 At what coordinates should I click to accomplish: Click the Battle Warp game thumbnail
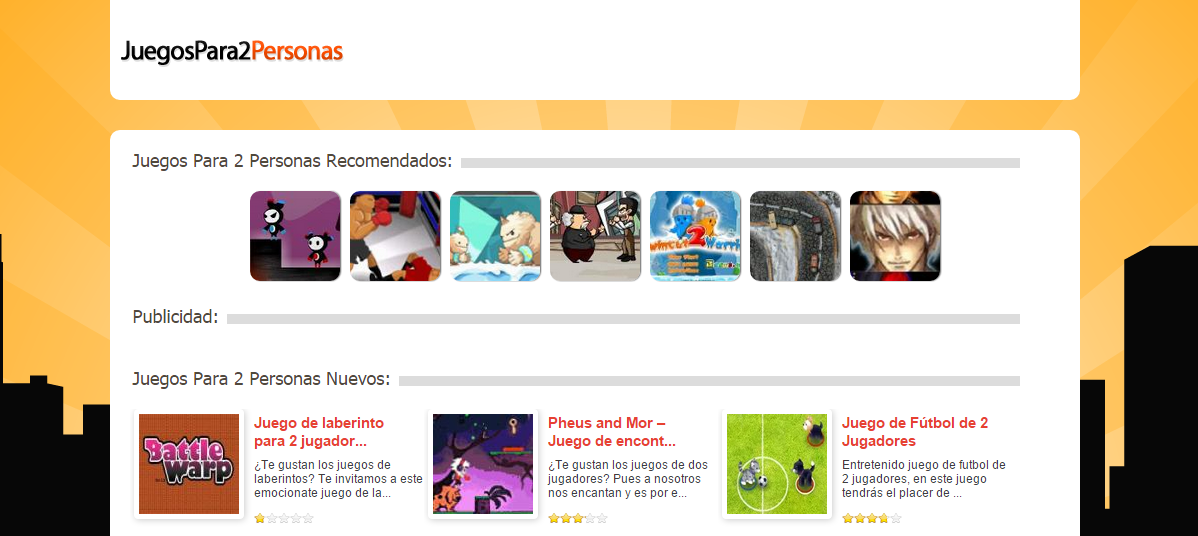point(189,464)
